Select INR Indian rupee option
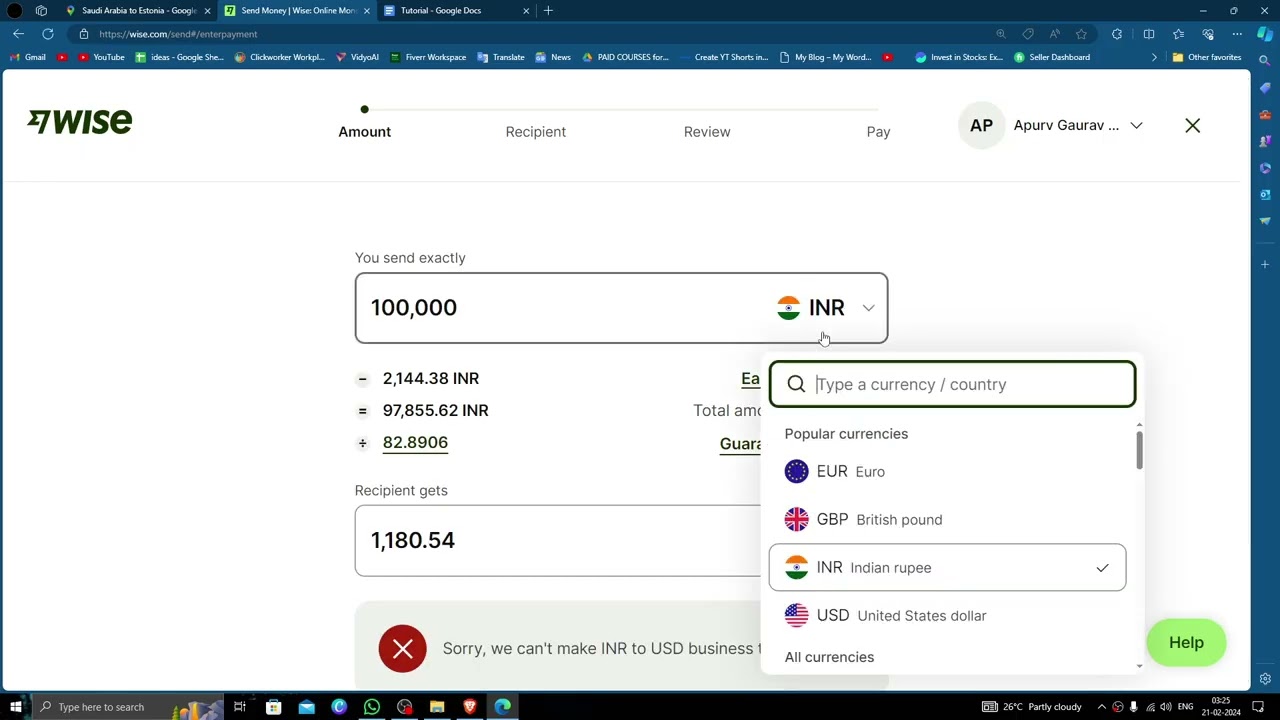 click(947, 567)
